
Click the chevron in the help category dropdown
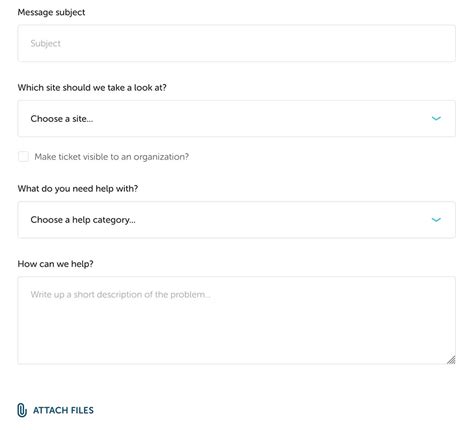(436, 220)
